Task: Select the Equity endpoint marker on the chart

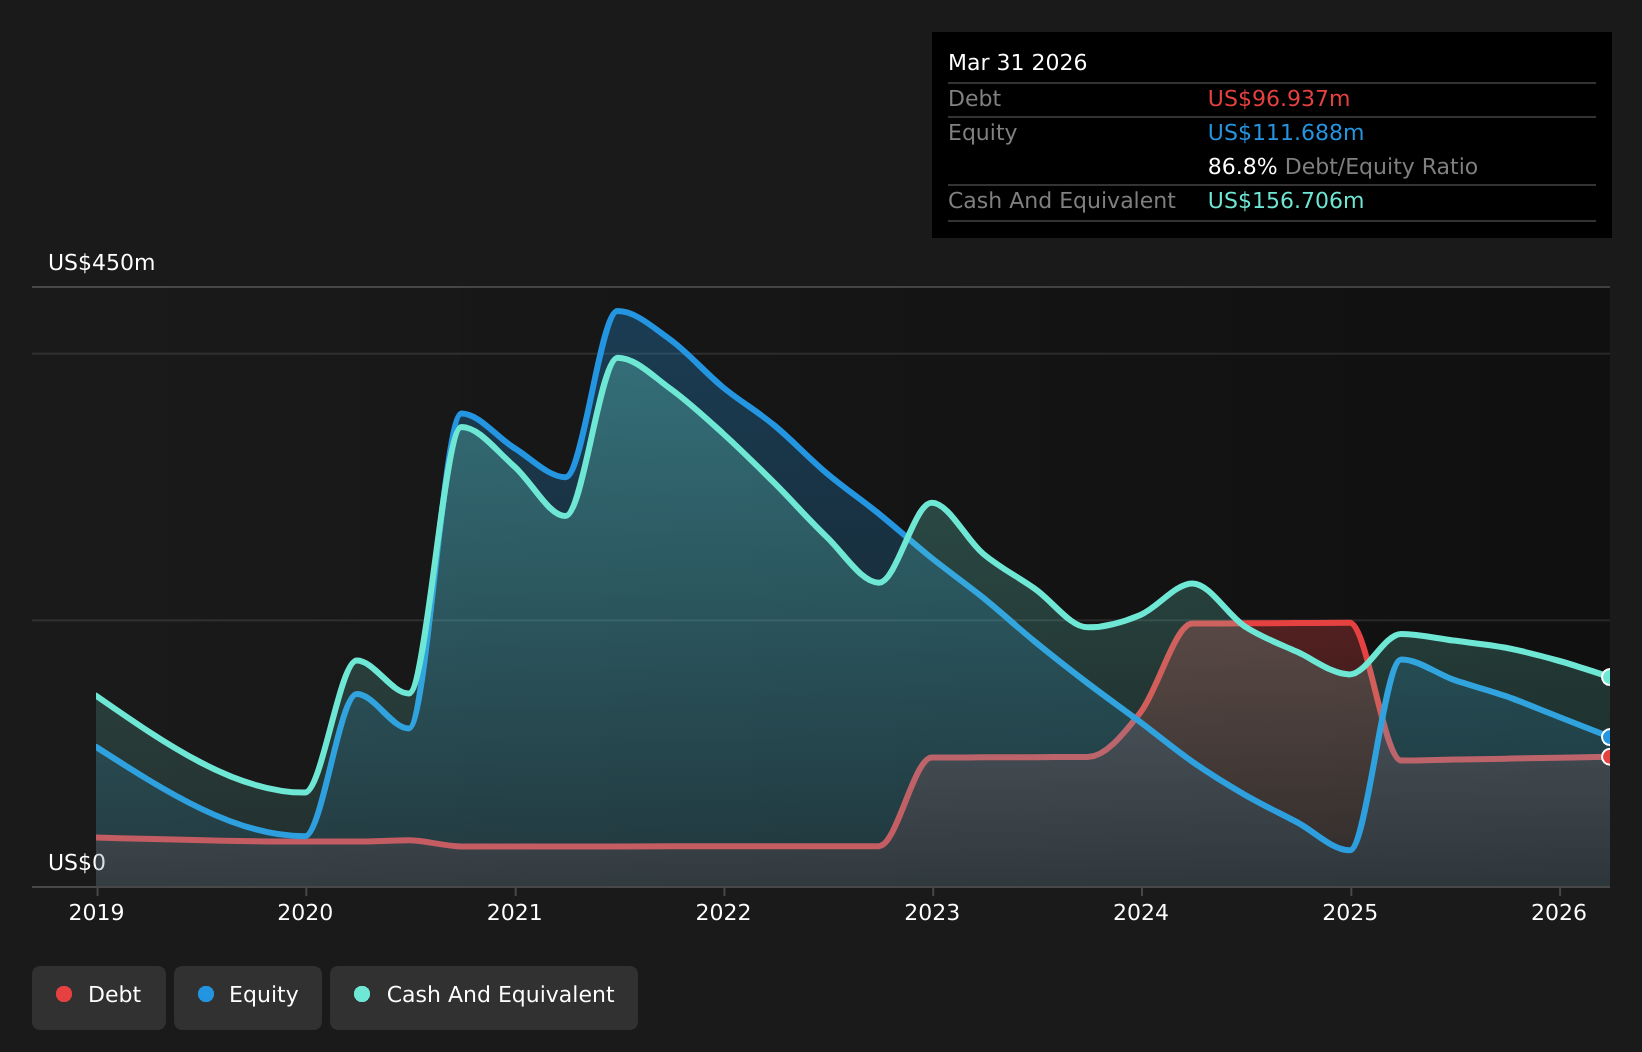Action: coord(1608,737)
